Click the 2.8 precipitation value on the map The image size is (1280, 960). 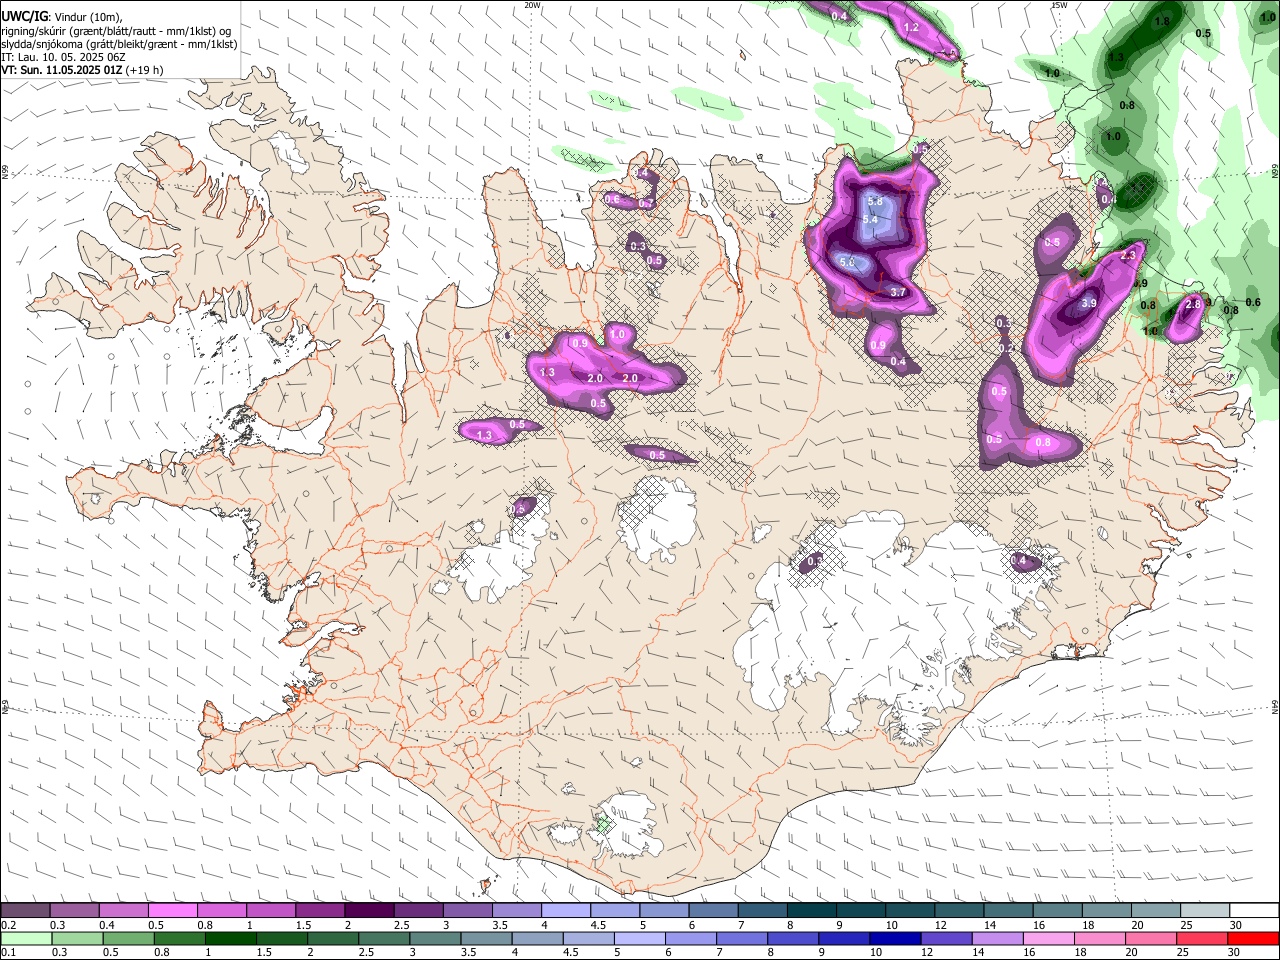pos(1192,304)
